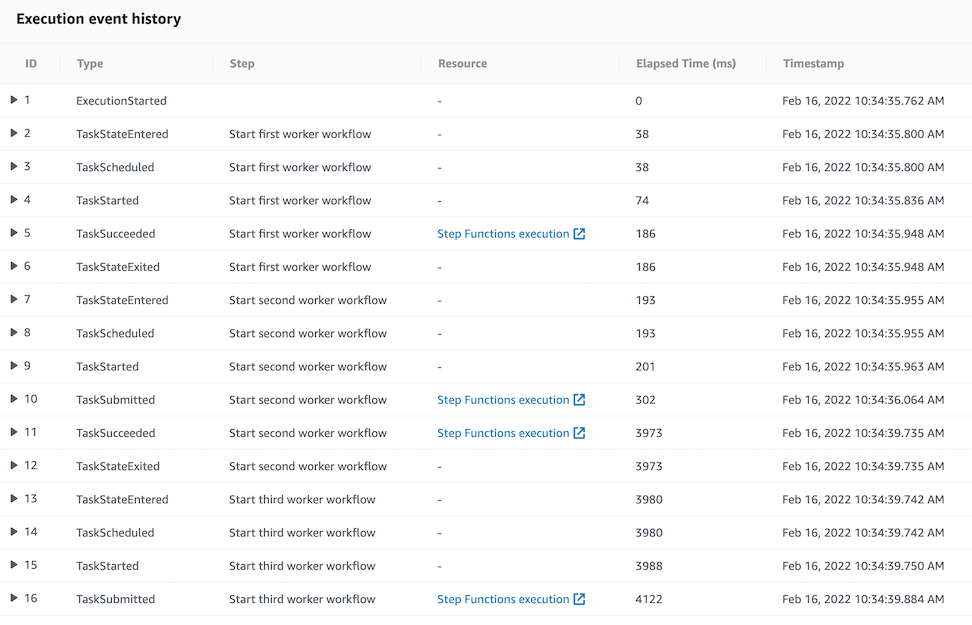Click the Step column header

tap(242, 63)
